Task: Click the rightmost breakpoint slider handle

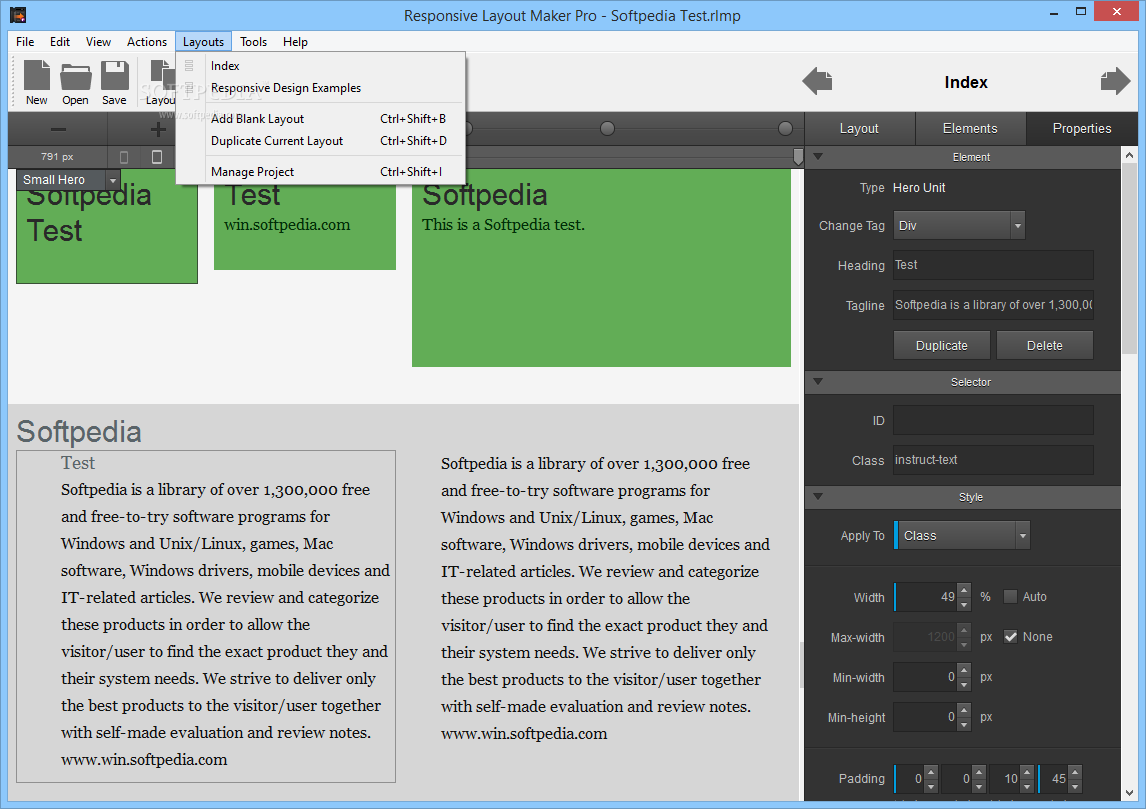Action: (785, 129)
